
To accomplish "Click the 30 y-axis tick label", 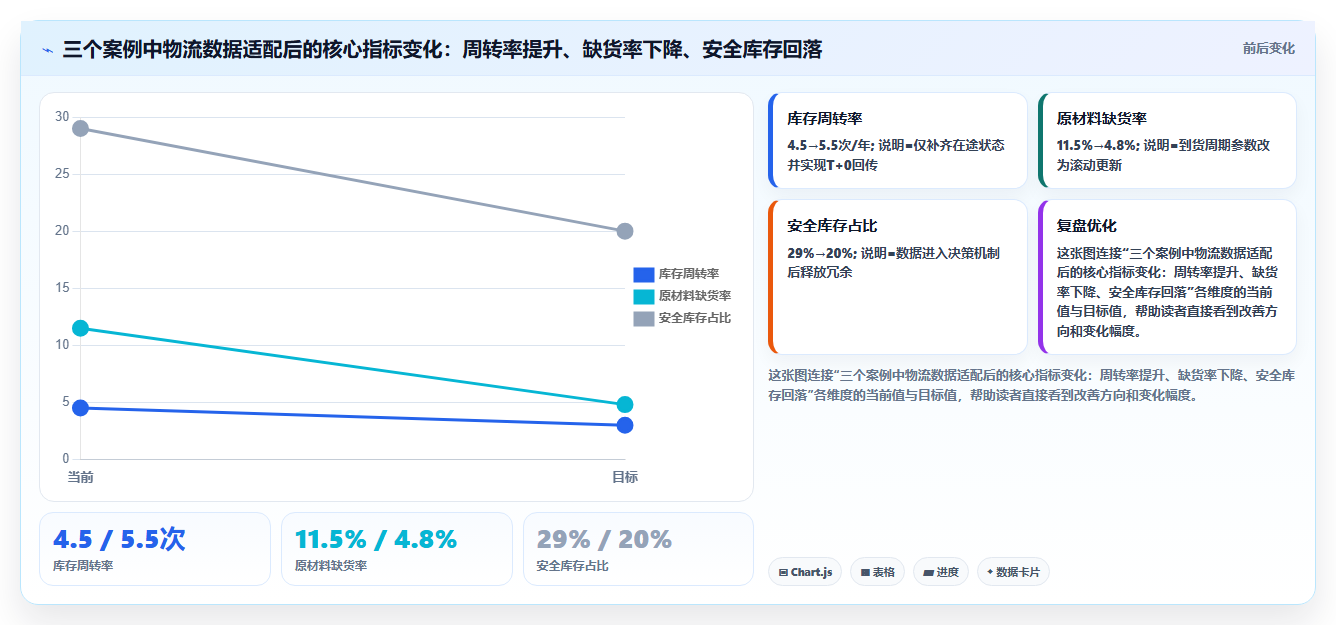I will tap(62, 117).
